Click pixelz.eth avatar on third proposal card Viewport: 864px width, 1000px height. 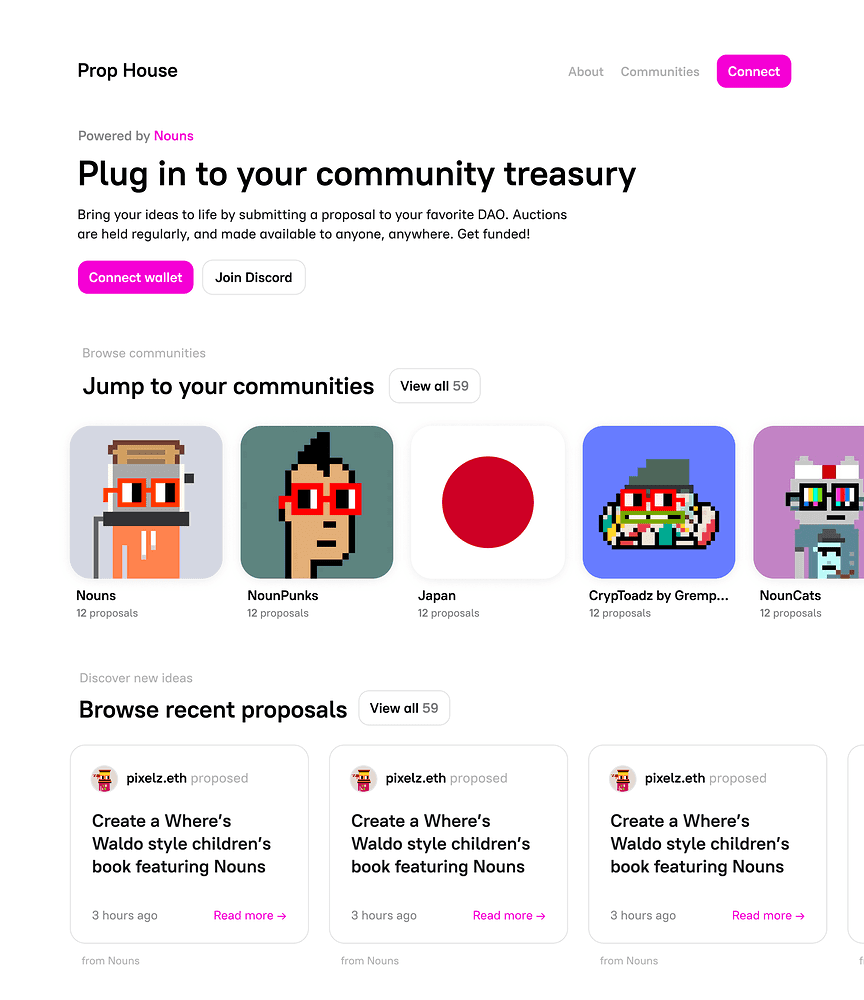coord(622,779)
